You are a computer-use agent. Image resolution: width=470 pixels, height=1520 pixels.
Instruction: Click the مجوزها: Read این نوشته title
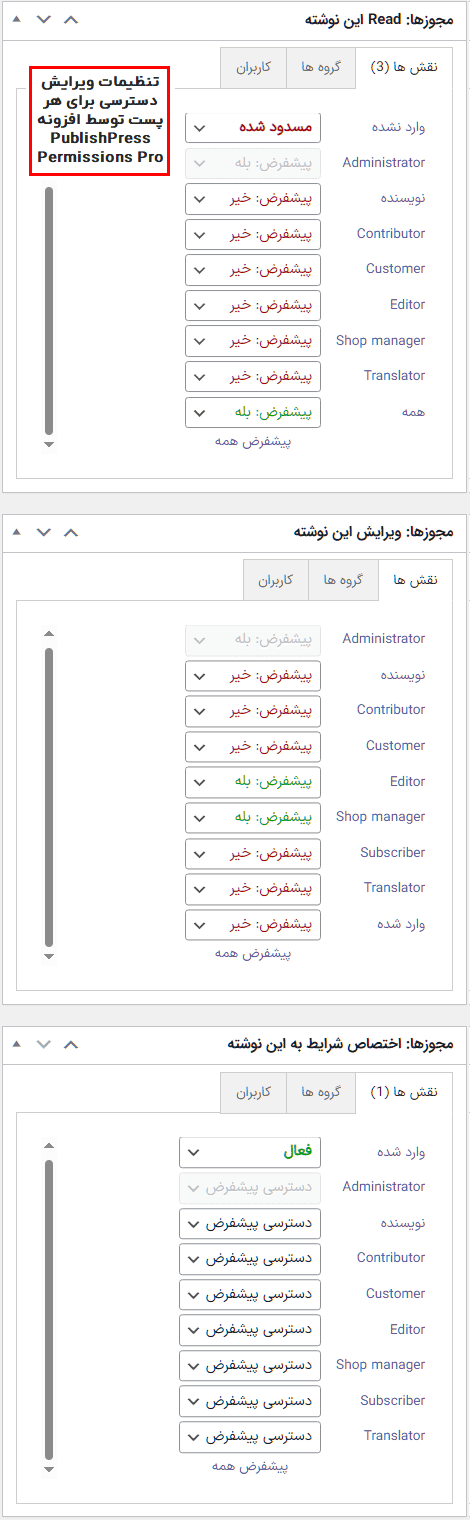pyautogui.click(x=379, y=20)
